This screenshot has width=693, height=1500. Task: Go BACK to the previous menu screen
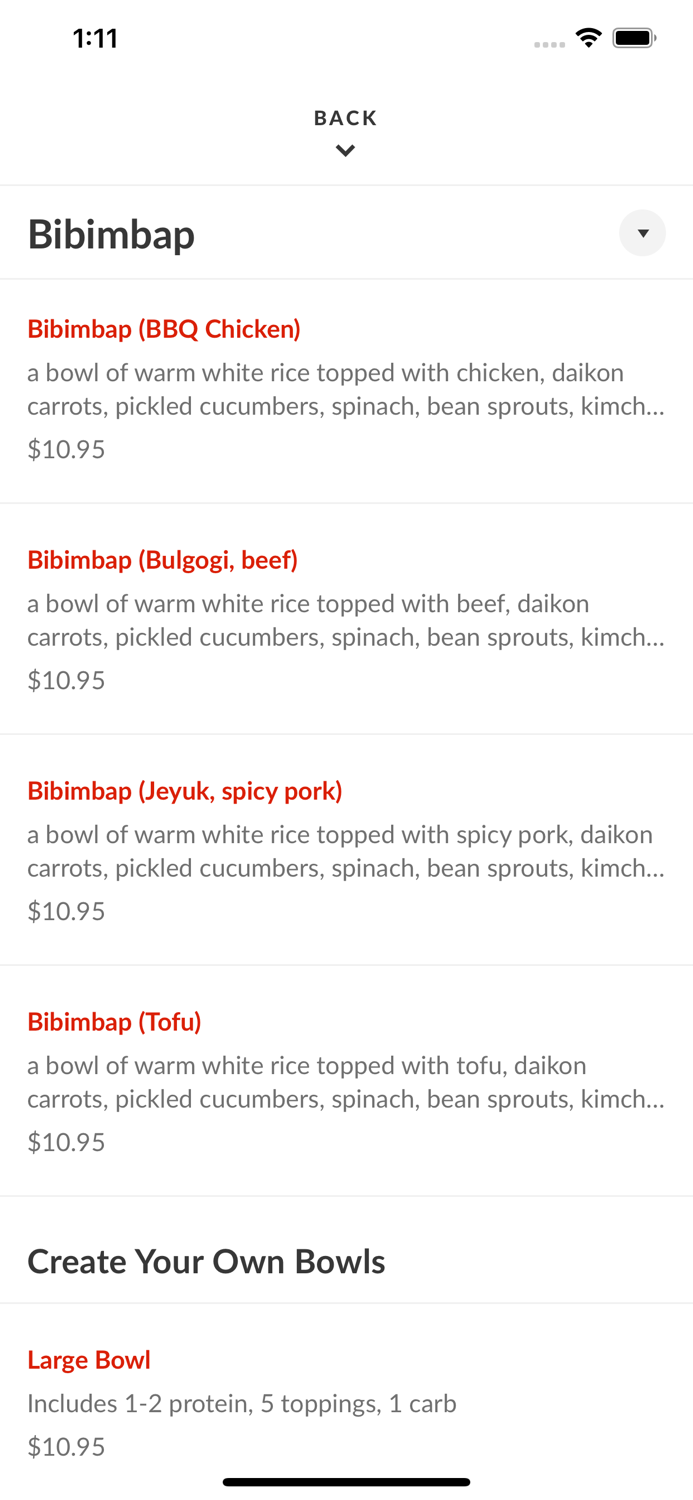(345, 117)
